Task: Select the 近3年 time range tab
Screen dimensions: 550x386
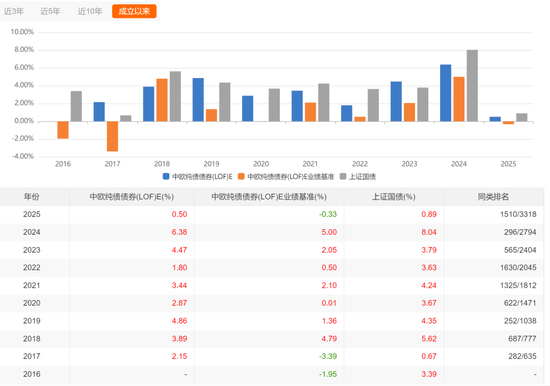Action: (x=14, y=11)
